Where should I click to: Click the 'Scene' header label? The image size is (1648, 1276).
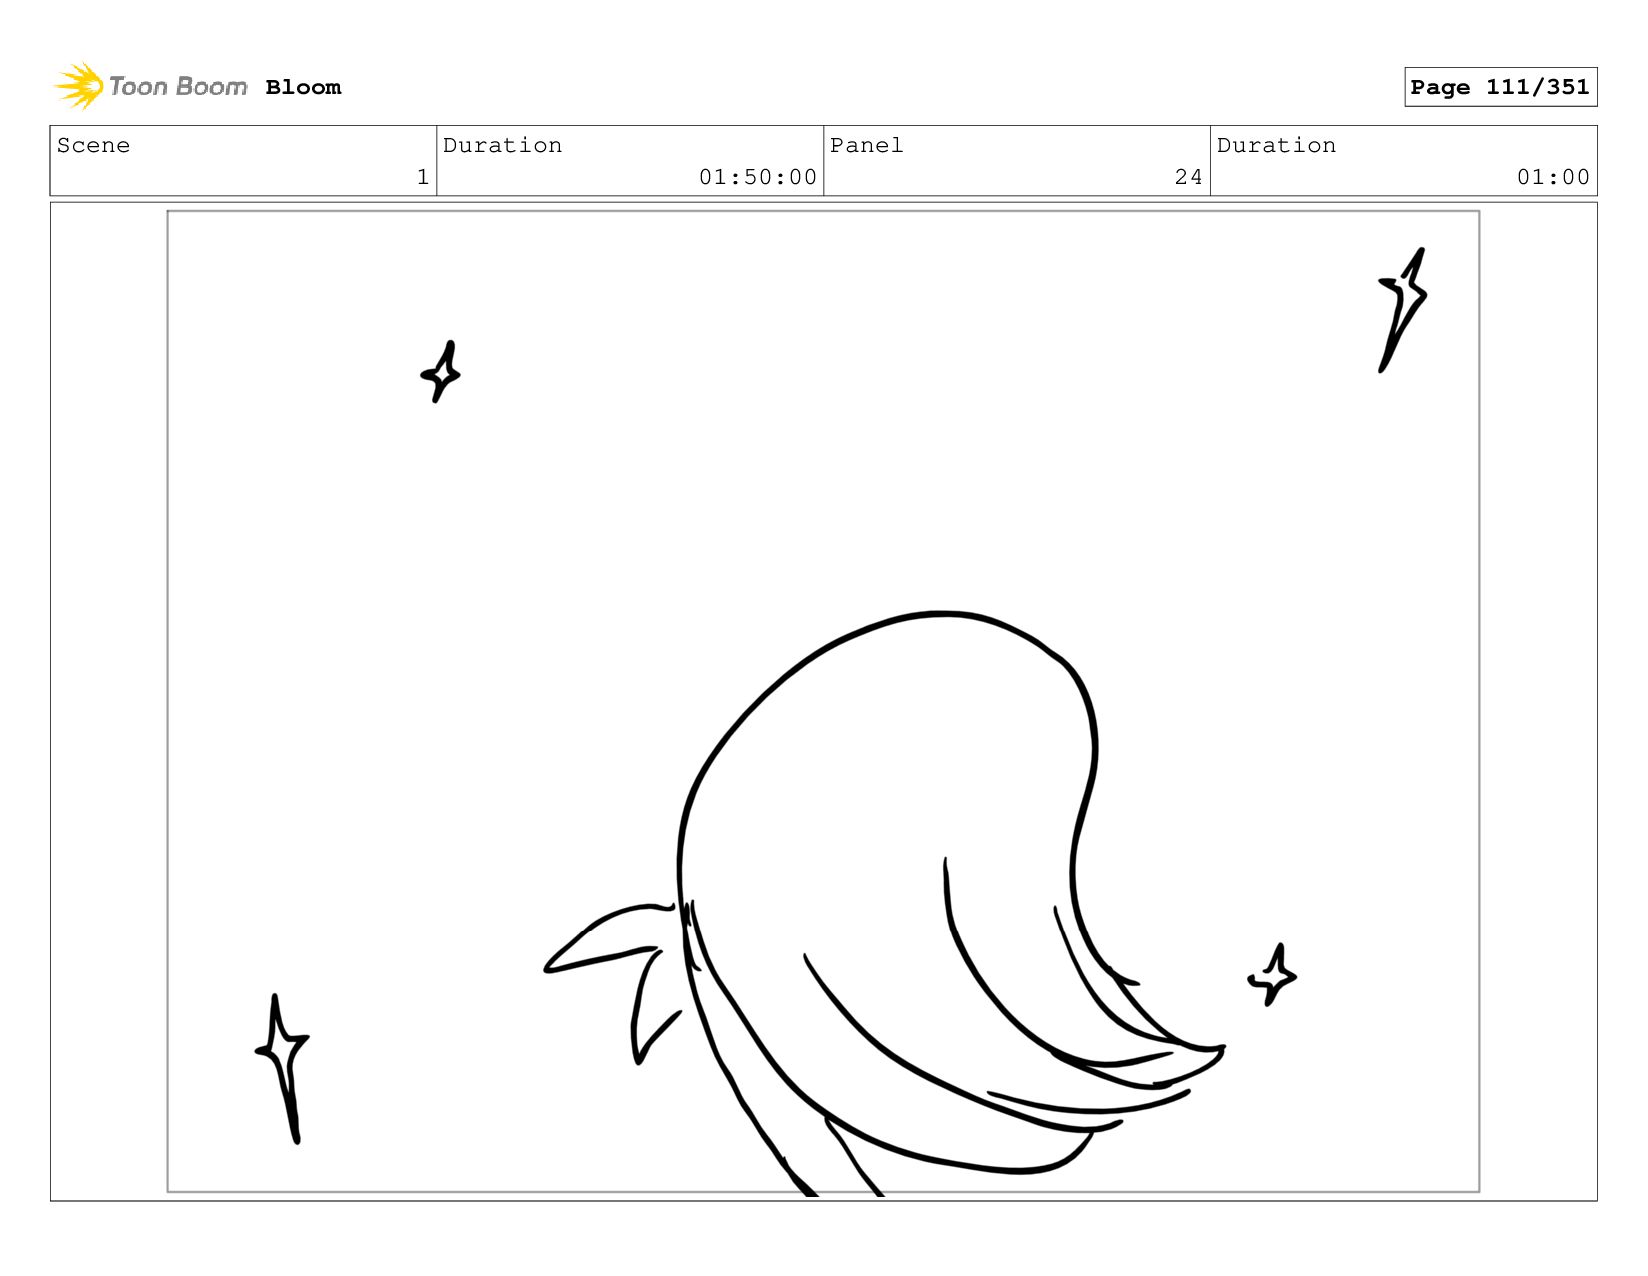(93, 145)
